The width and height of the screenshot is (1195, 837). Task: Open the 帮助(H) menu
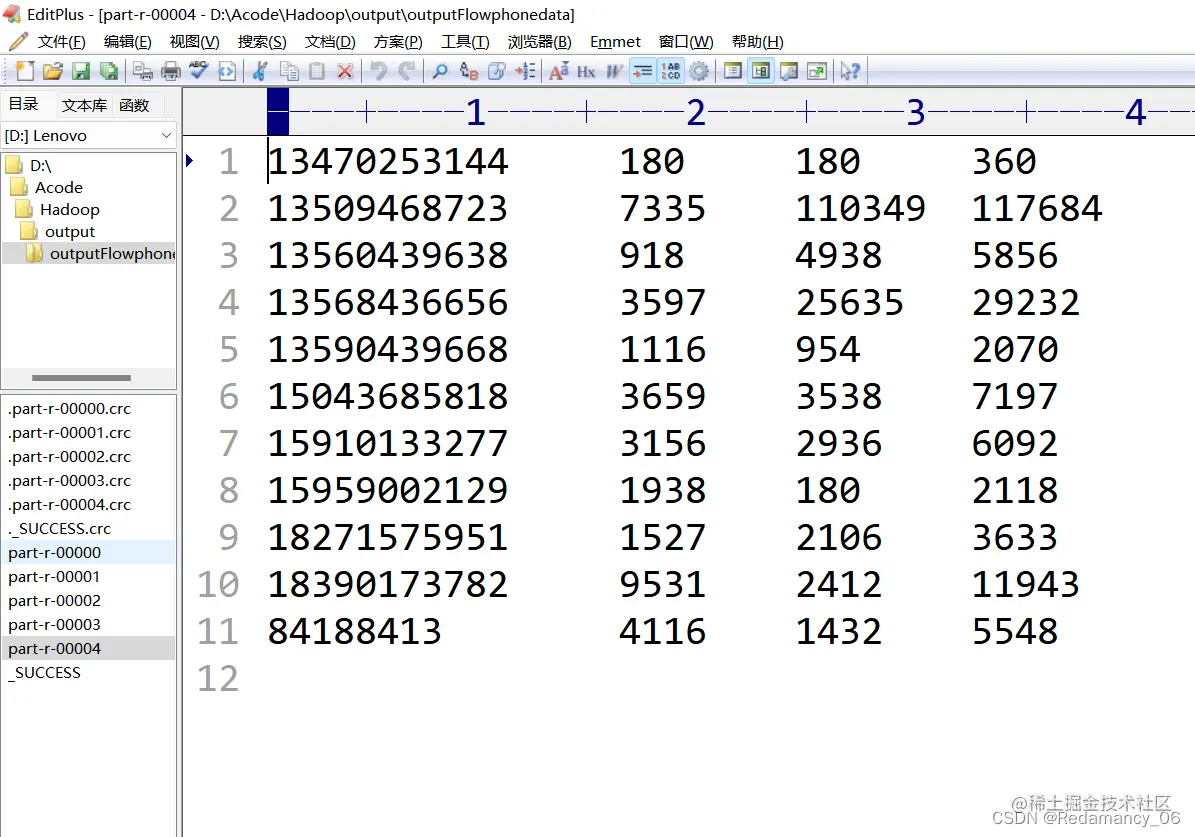[757, 42]
